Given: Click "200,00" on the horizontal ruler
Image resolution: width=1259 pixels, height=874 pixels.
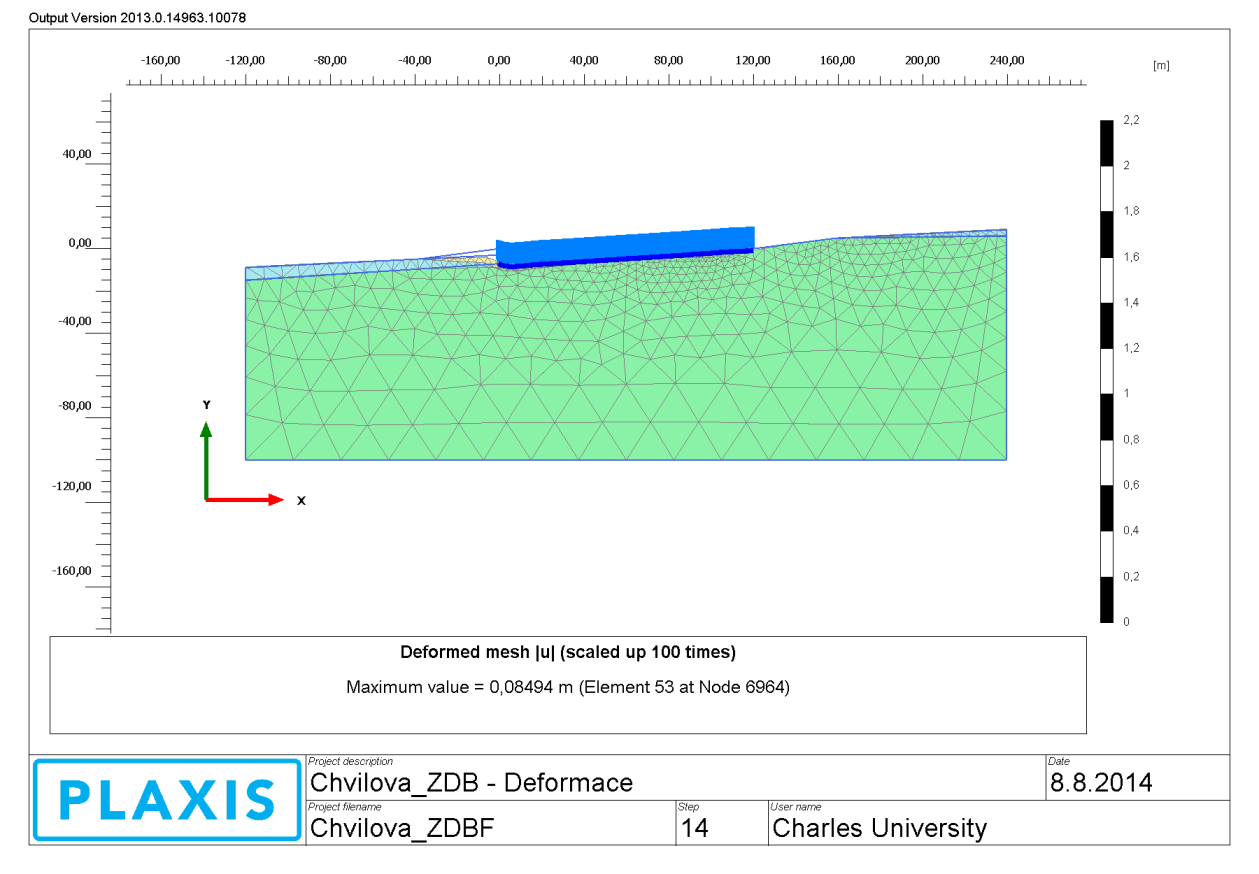Looking at the screenshot, I should pos(922,61).
